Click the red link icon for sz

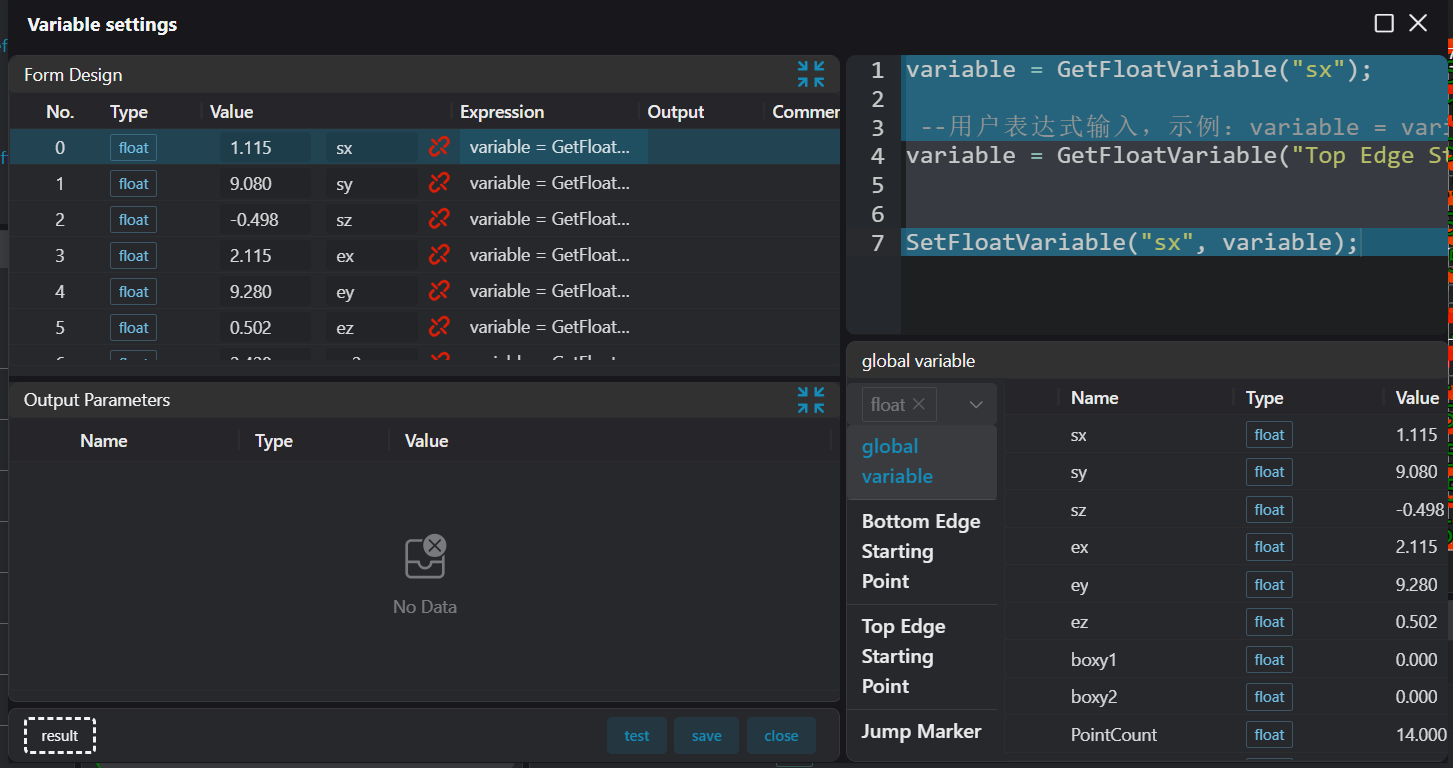pyautogui.click(x=439, y=219)
